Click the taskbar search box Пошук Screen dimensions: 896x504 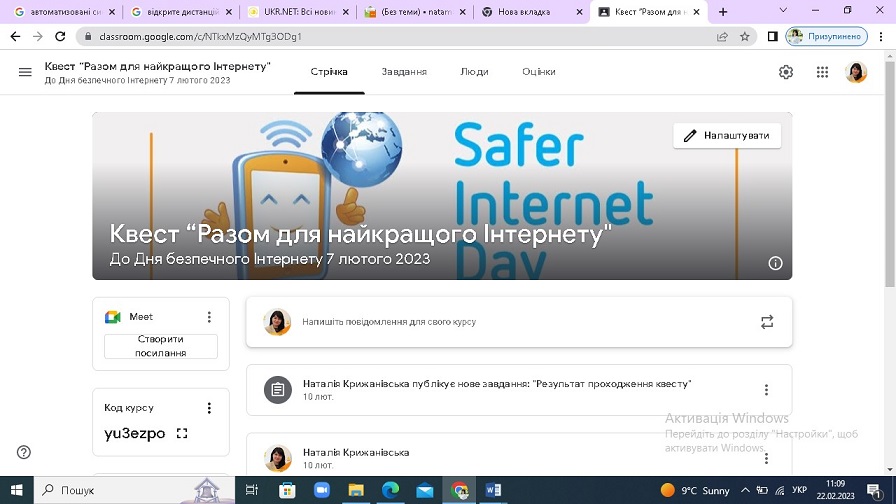(x=135, y=490)
